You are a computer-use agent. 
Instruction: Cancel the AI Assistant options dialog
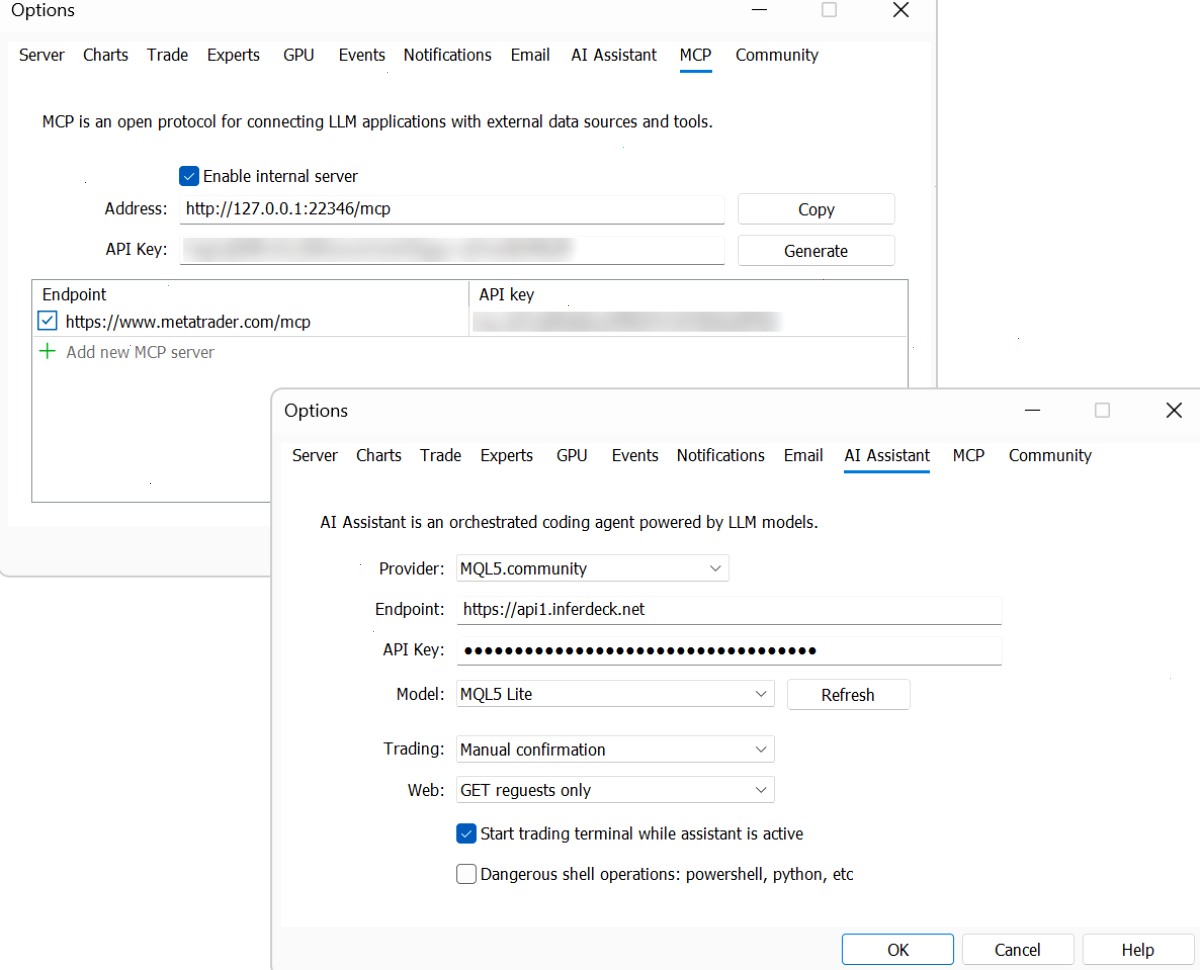pos(1018,950)
